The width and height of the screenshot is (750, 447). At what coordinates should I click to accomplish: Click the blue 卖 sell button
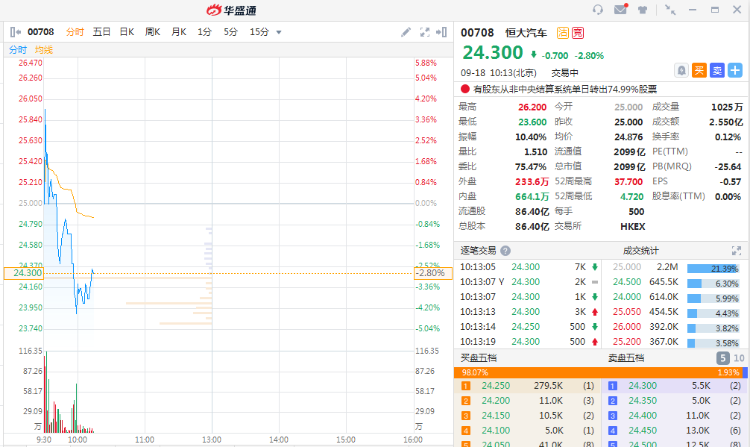pos(717,70)
